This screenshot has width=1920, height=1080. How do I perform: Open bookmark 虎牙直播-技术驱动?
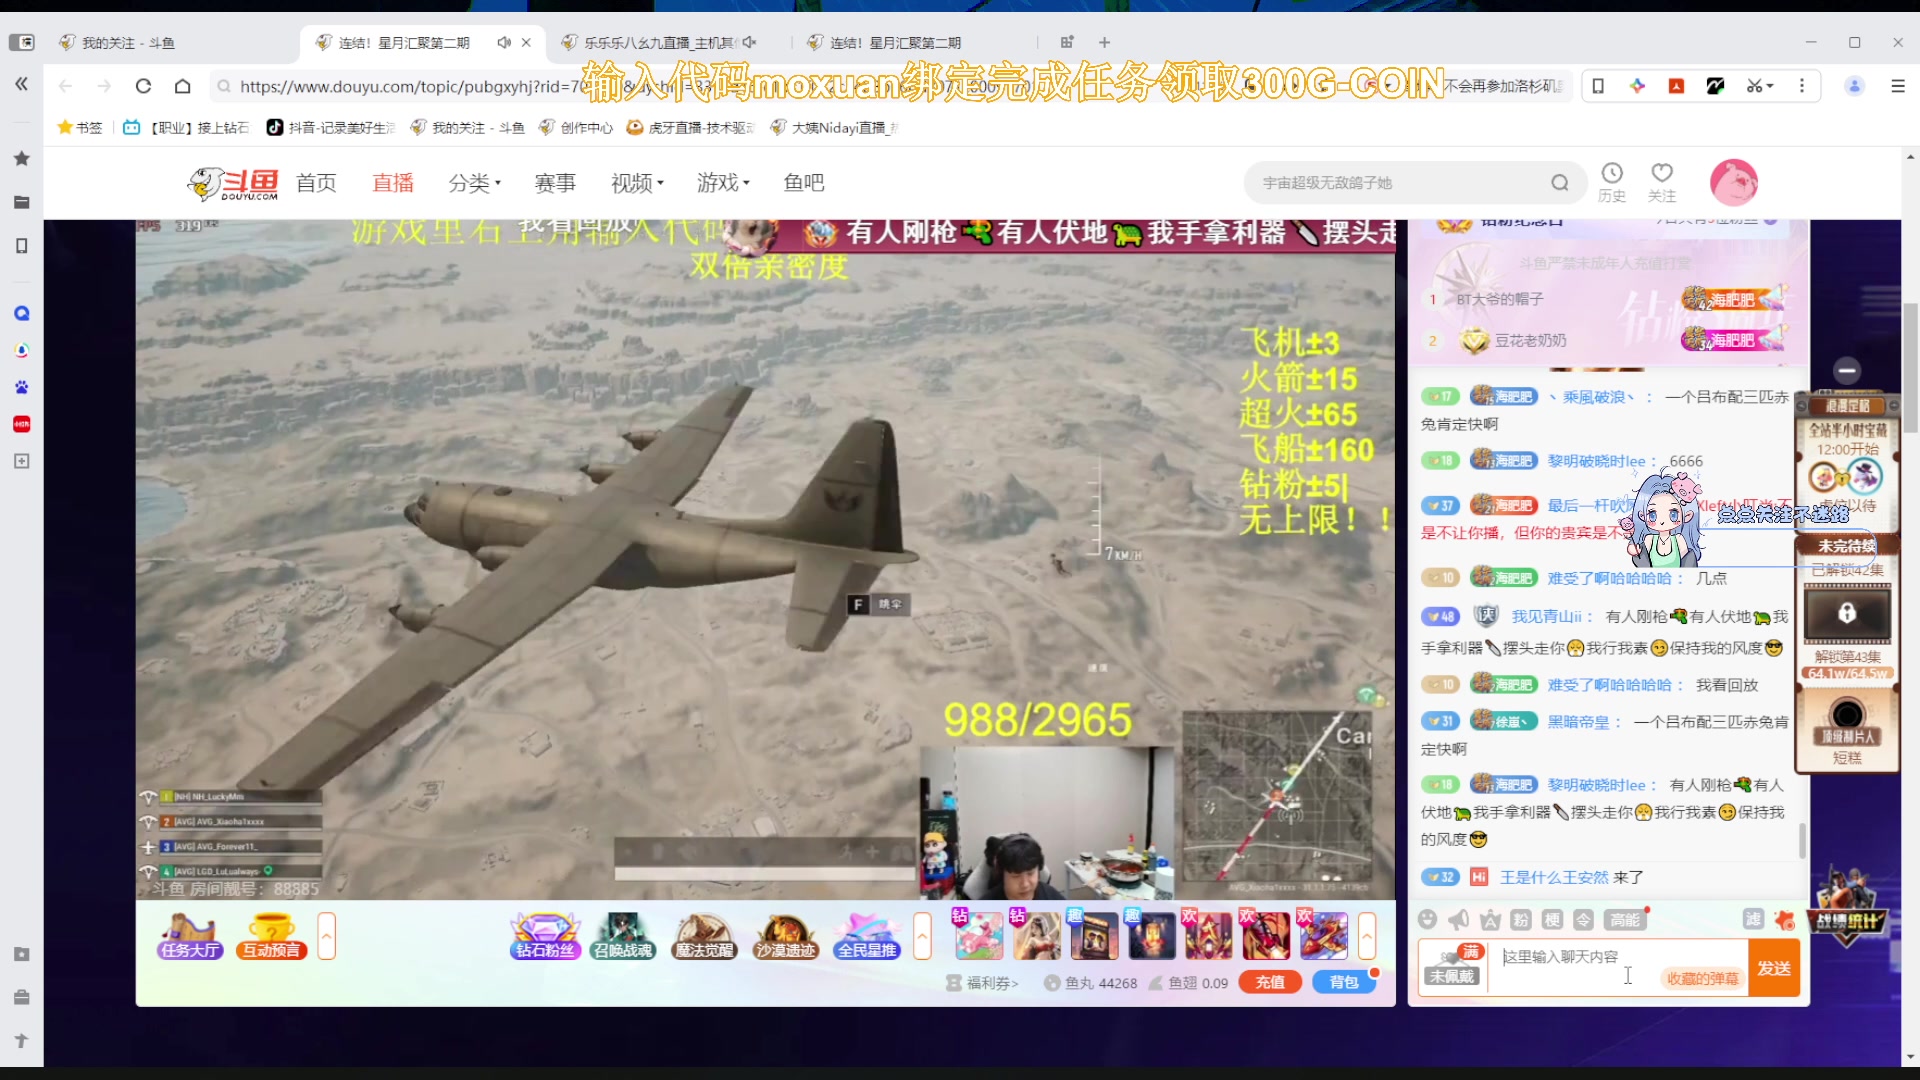tap(690, 127)
